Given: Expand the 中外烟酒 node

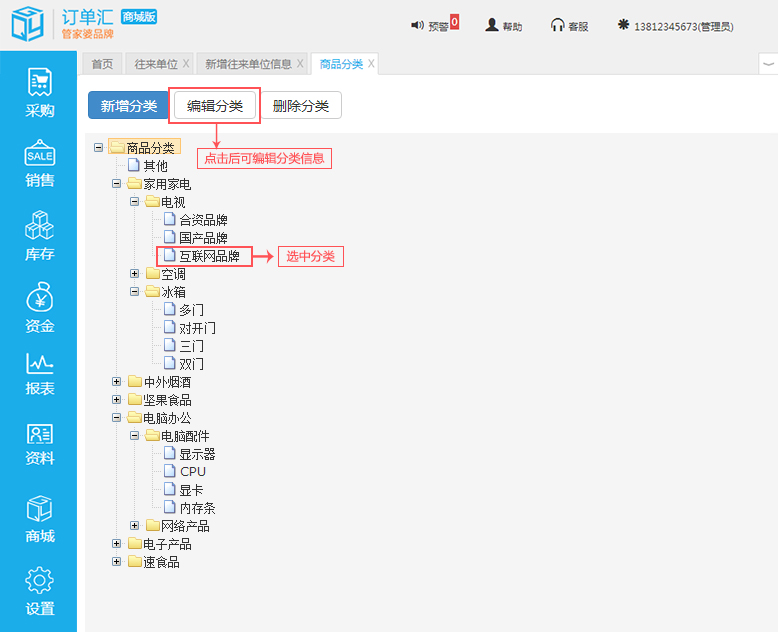Looking at the screenshot, I should 116,382.
